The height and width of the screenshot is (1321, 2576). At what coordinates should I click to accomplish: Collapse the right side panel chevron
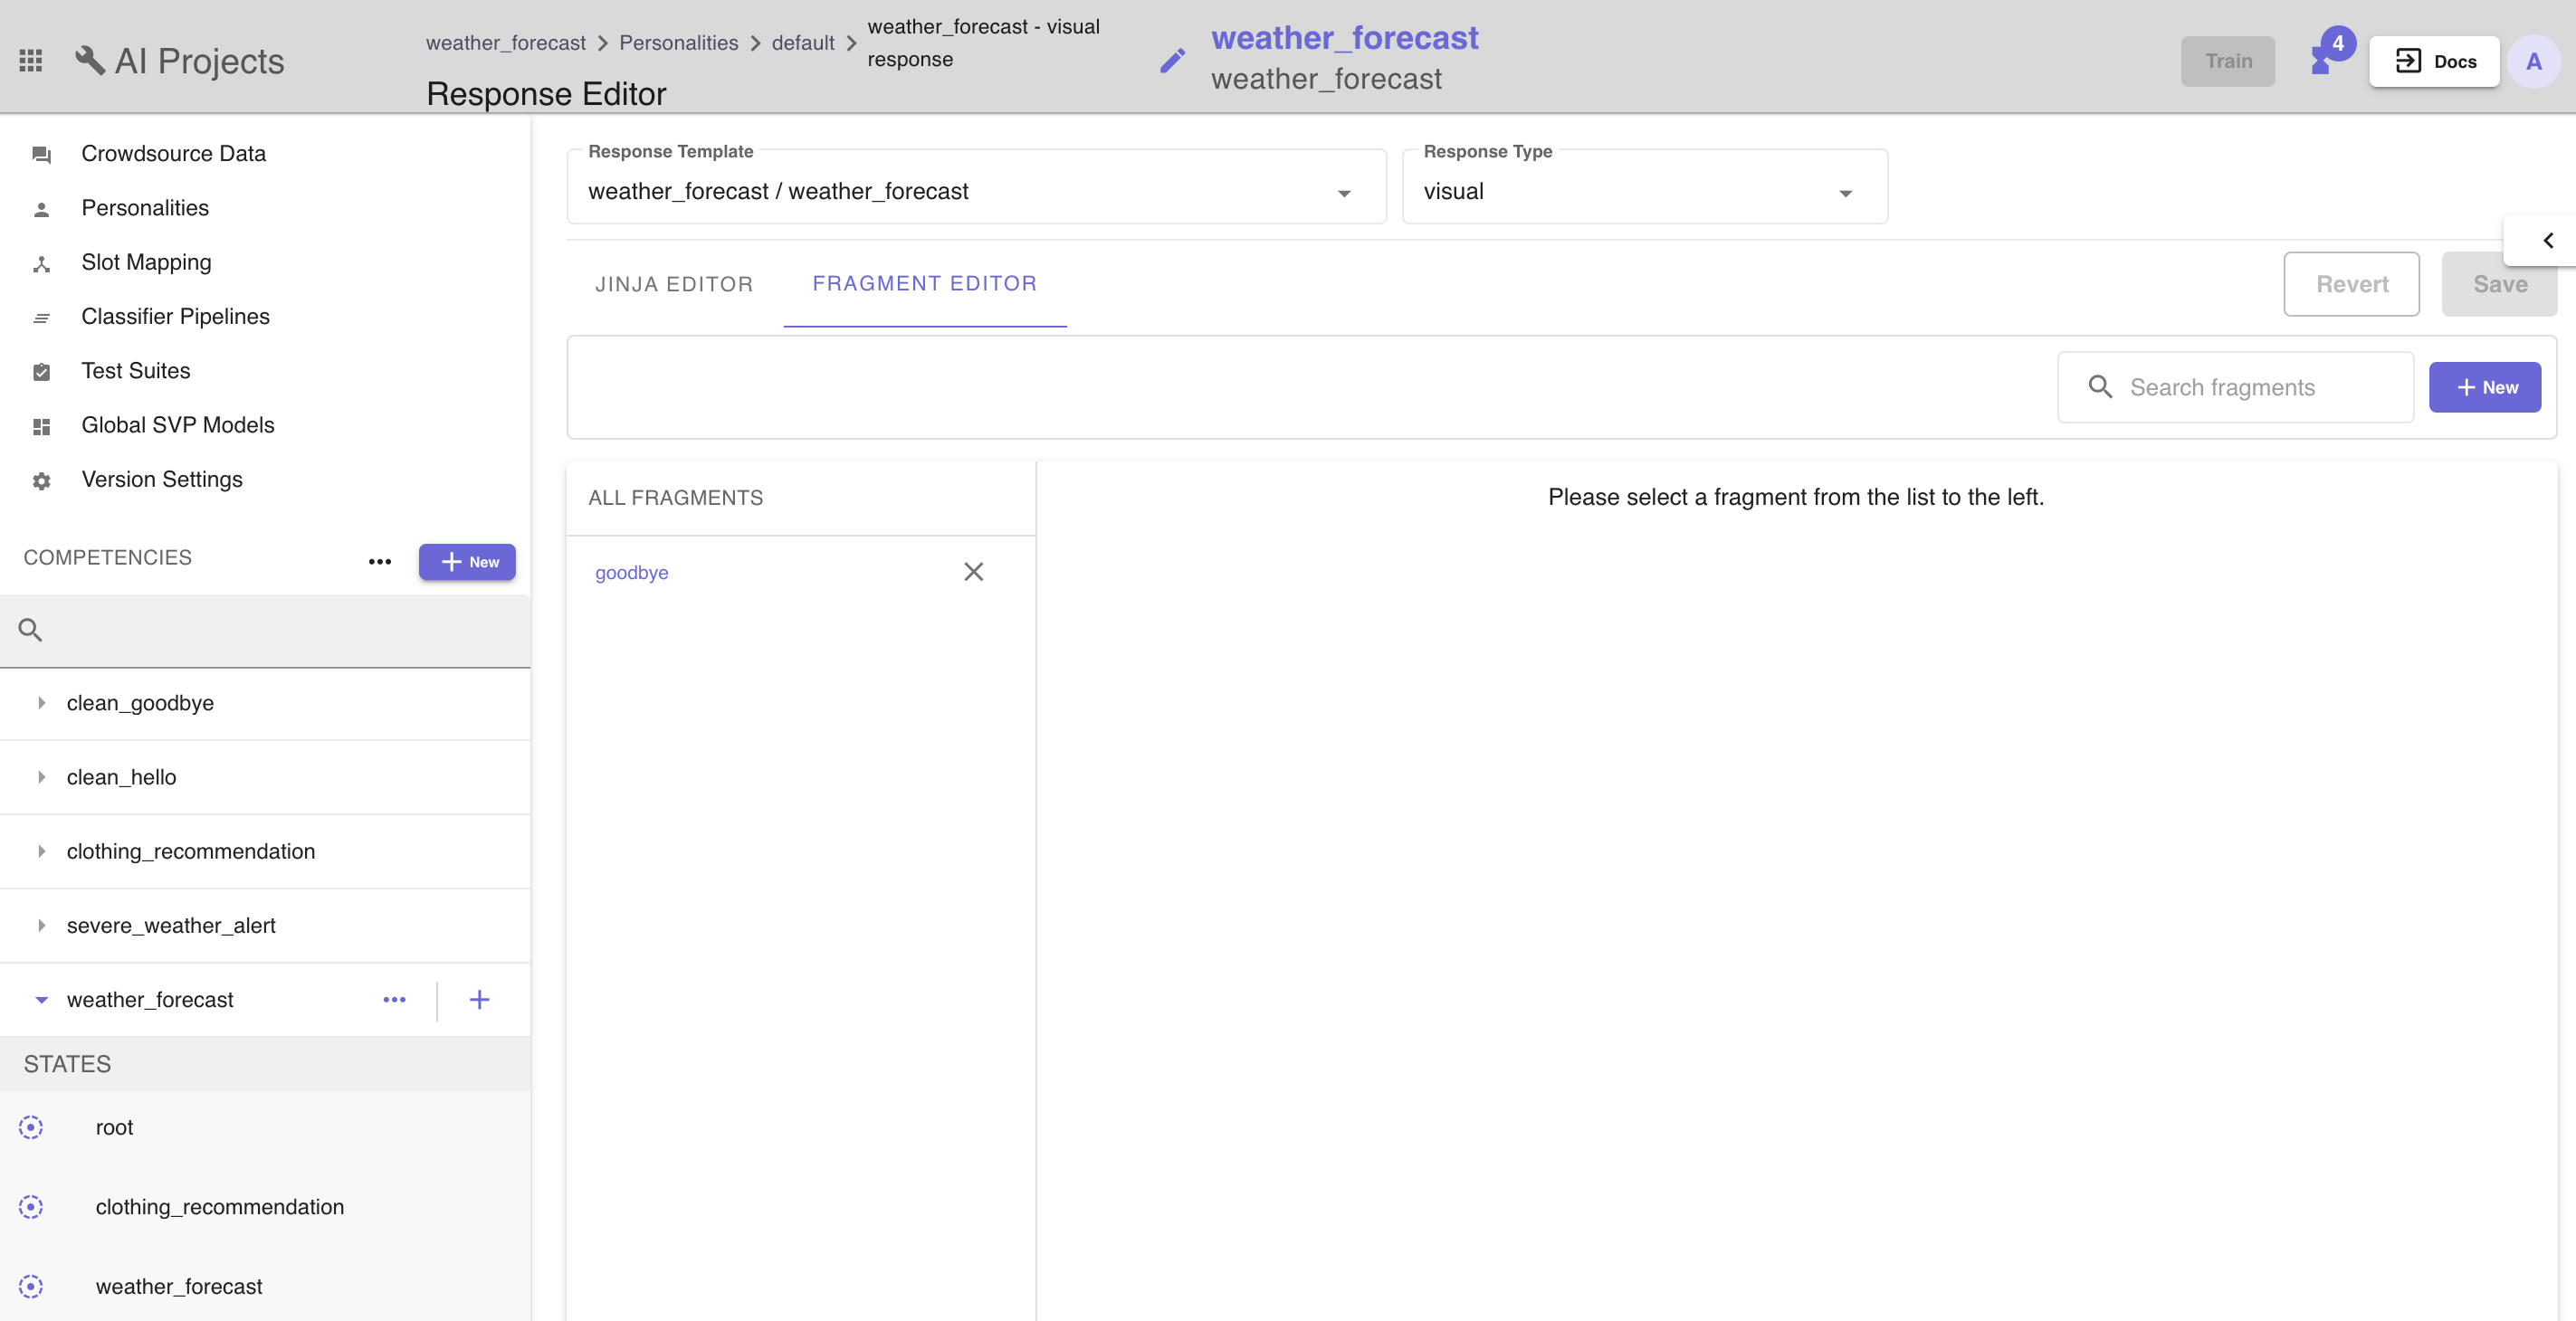(x=2548, y=241)
